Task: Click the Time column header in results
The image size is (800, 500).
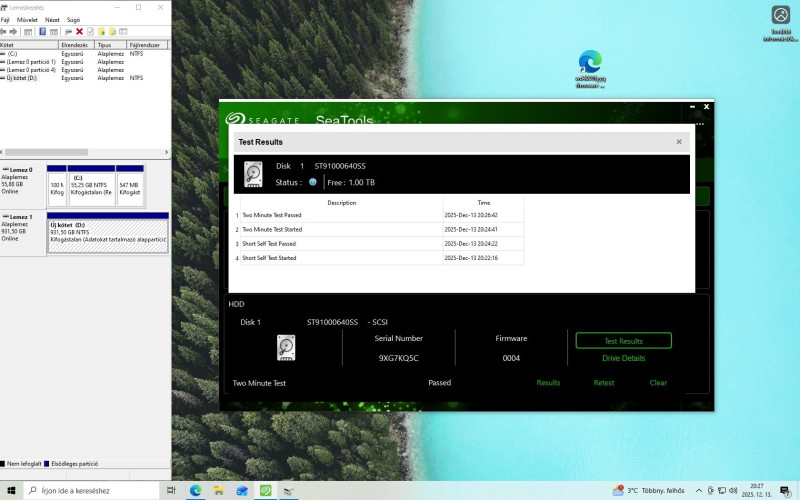Action: (x=484, y=203)
